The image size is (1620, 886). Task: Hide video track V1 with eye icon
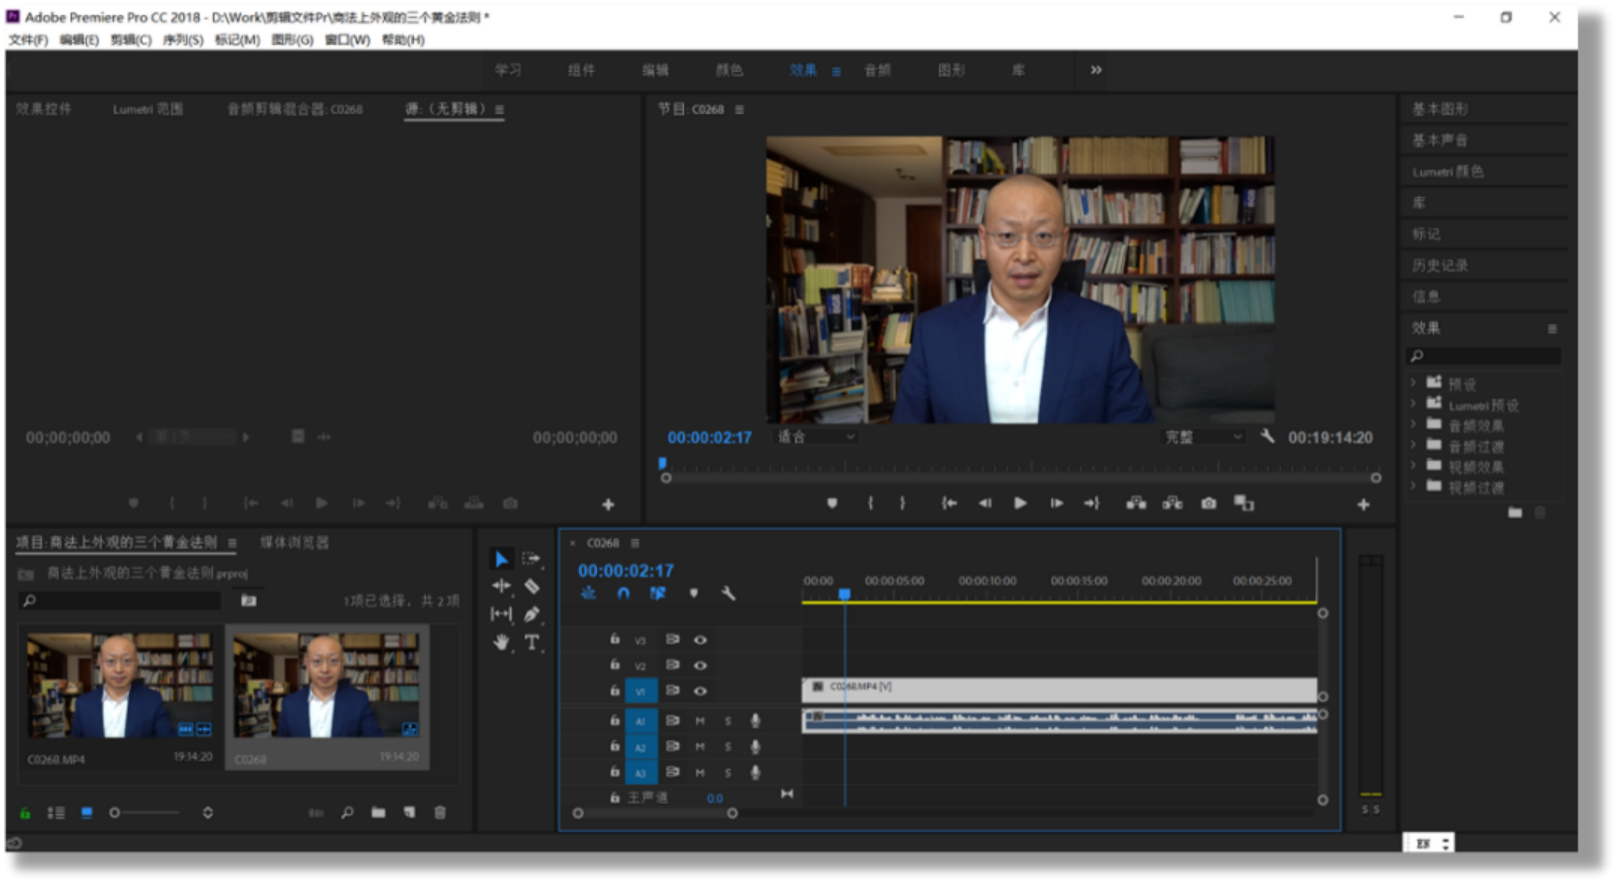point(700,691)
